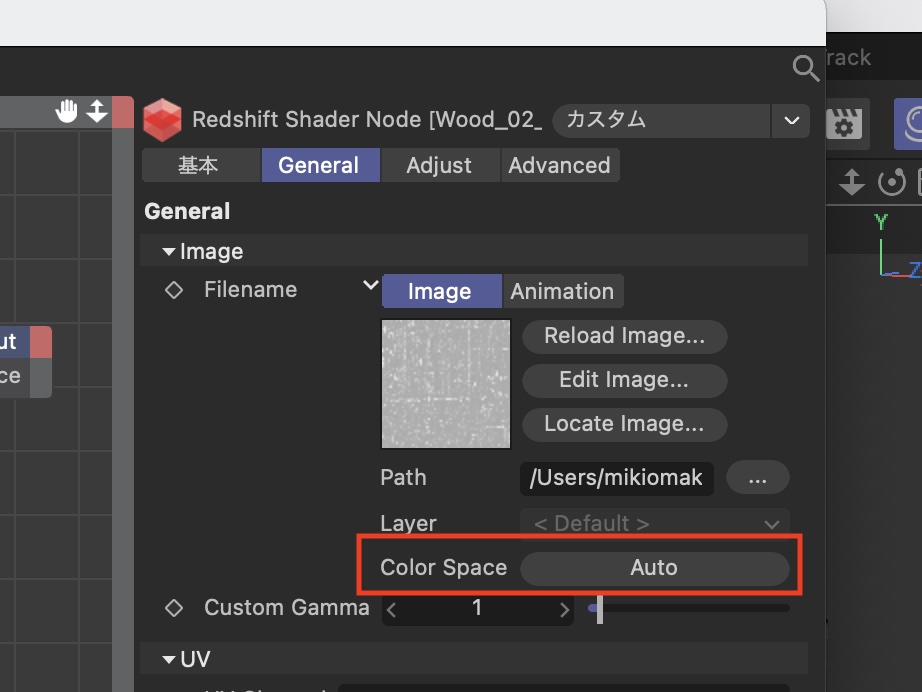This screenshot has width=922, height=692.
Task: Toggle the Custom Gamma keyframe diamond
Action: (x=174, y=608)
